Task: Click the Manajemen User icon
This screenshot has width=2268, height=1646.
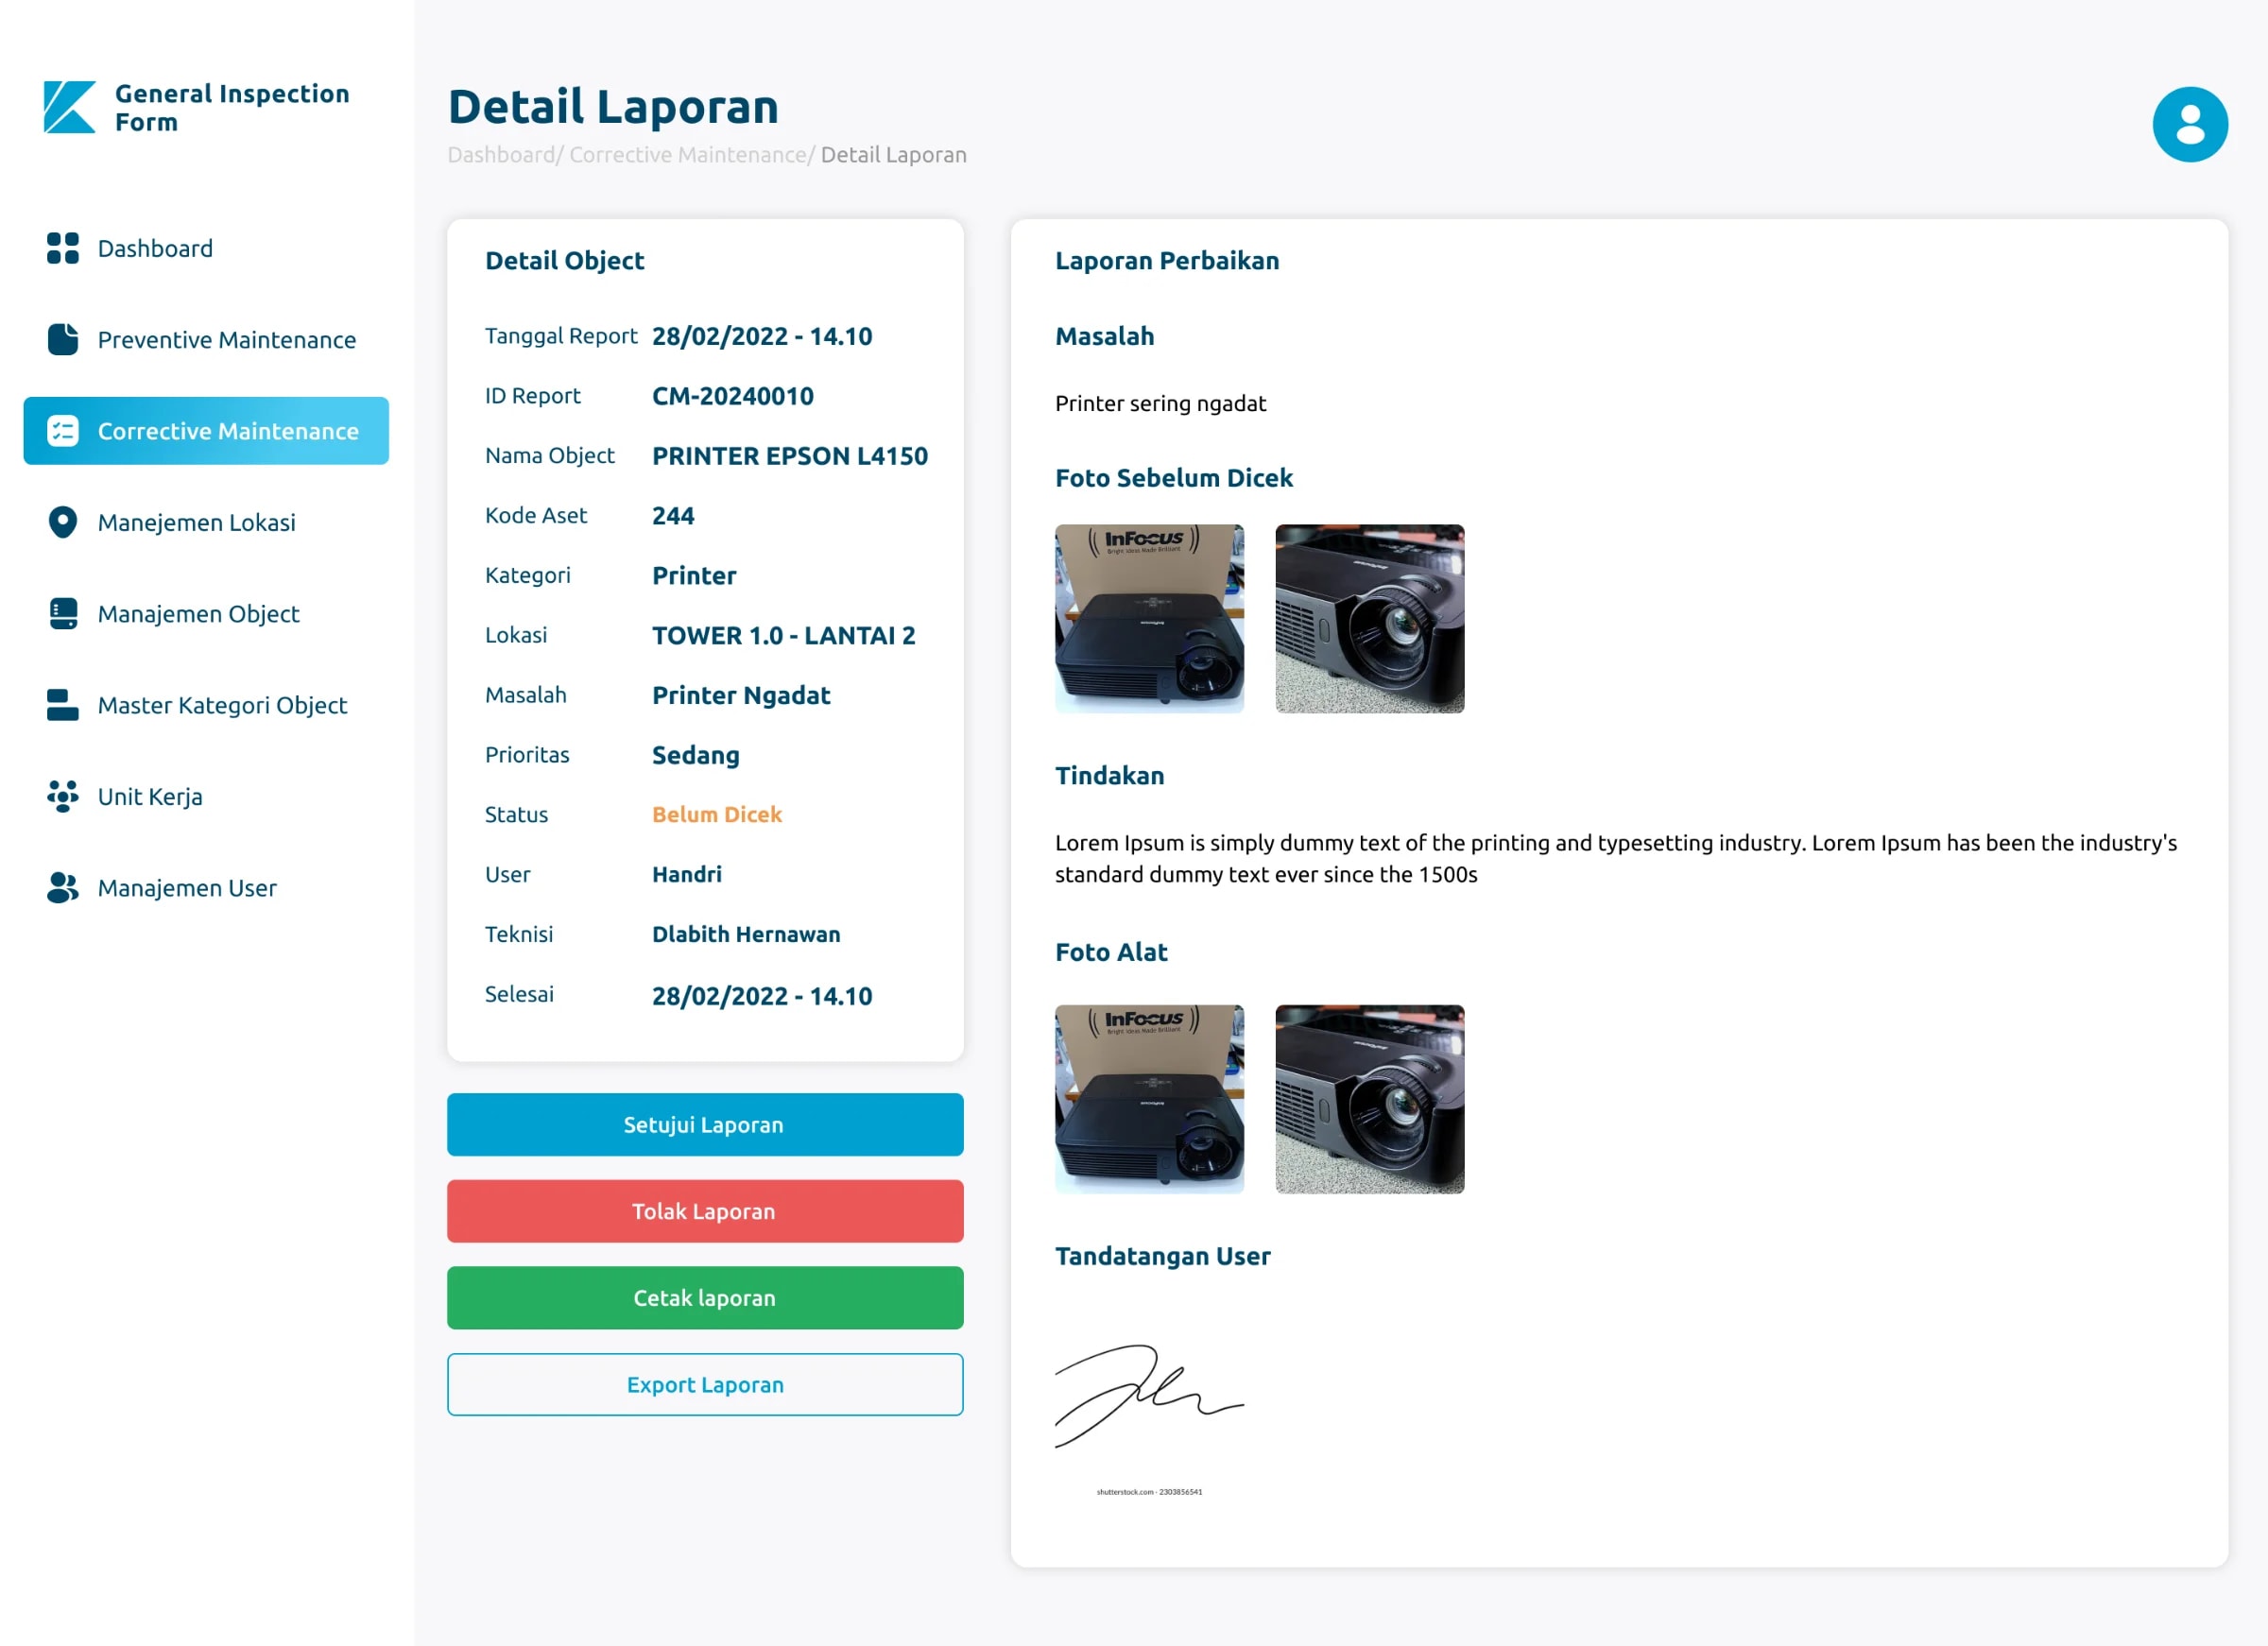Action: click(63, 888)
